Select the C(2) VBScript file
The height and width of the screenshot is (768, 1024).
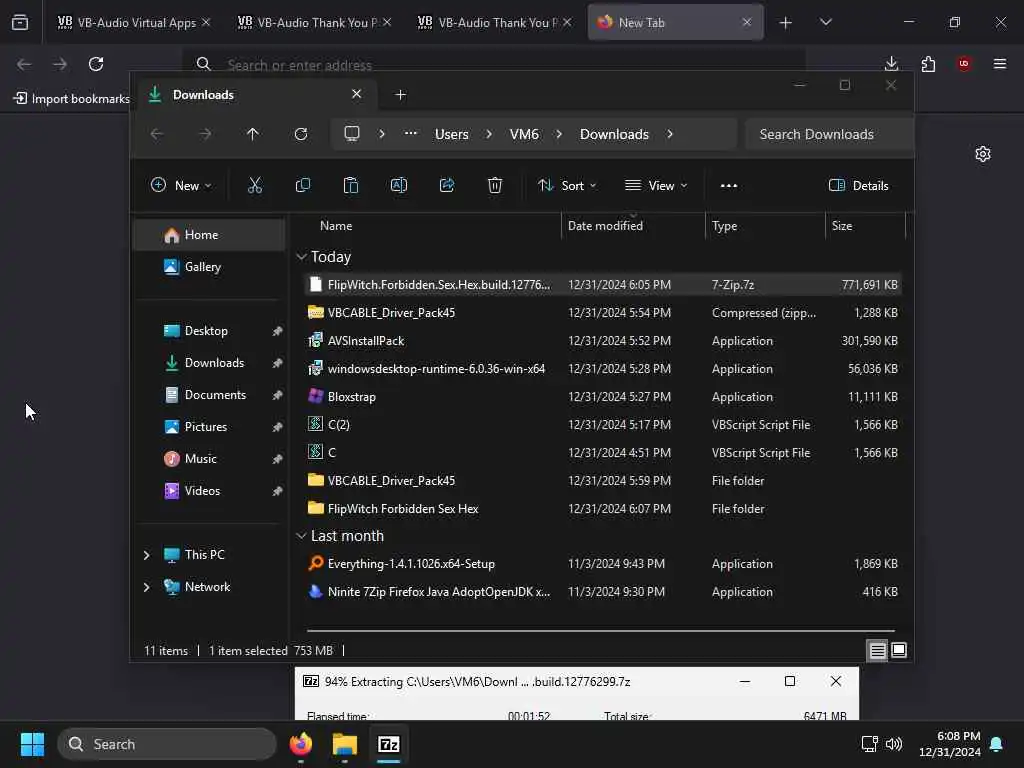click(x=602, y=425)
